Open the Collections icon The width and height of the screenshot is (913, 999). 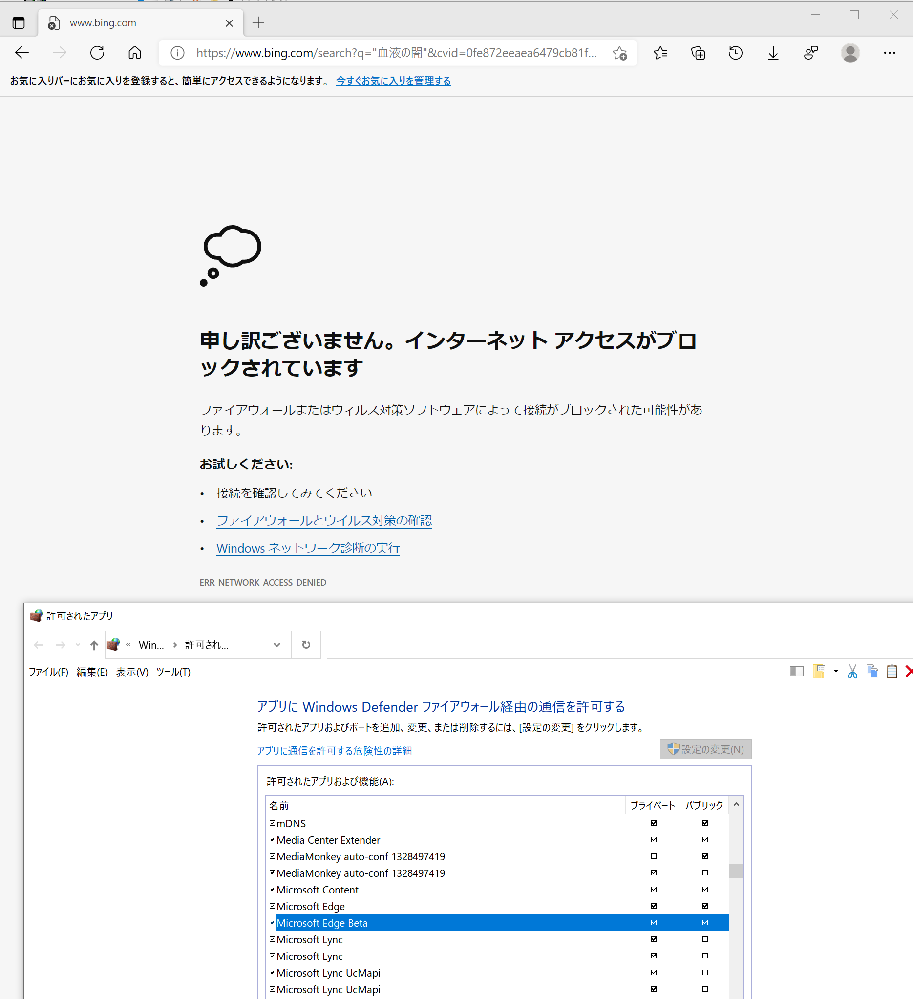pos(698,53)
